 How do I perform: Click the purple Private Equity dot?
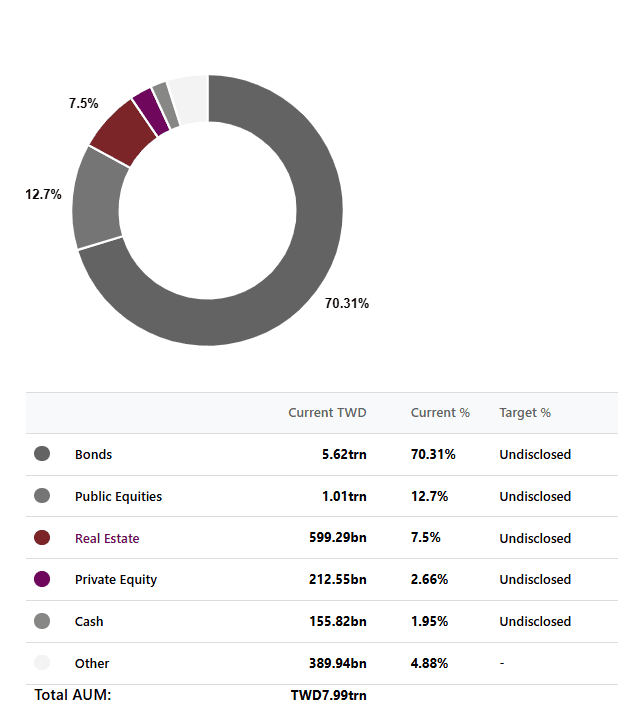coord(42,579)
